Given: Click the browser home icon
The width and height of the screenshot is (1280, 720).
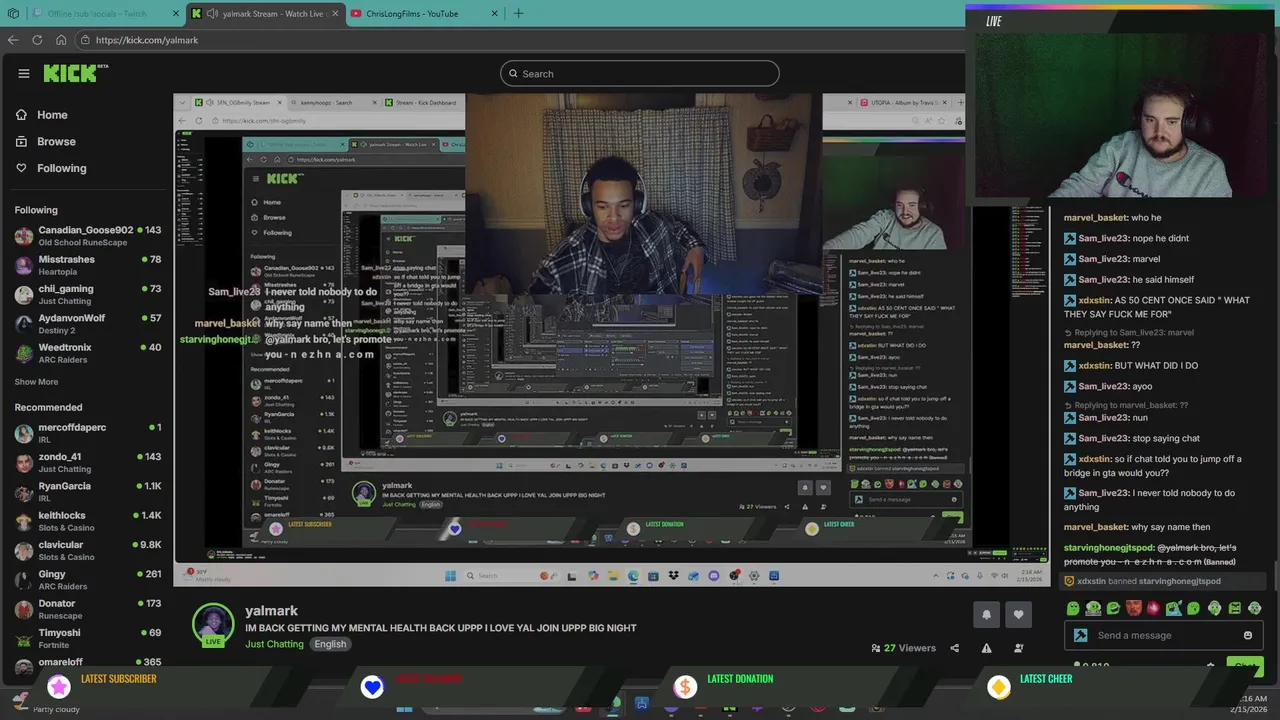Looking at the screenshot, I should pyautogui.click(x=61, y=40).
